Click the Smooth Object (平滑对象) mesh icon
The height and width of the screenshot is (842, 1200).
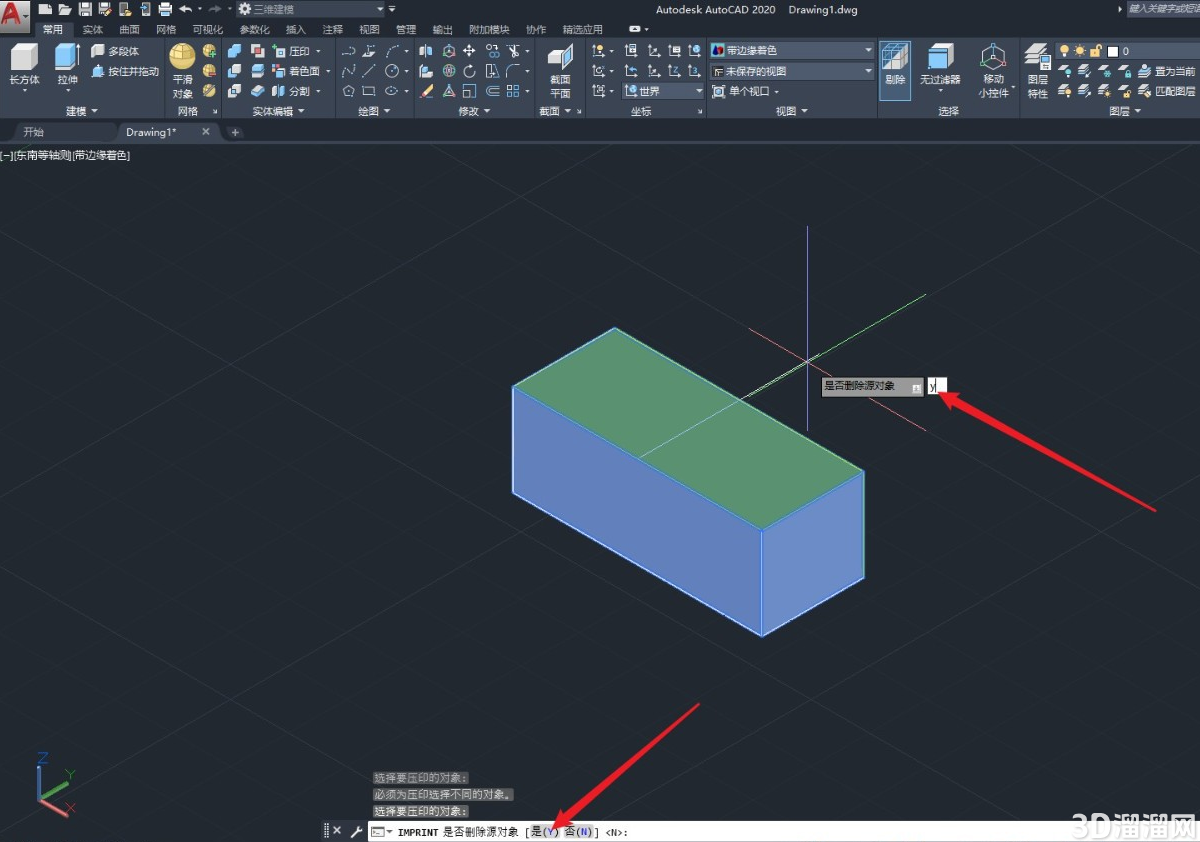(182, 70)
